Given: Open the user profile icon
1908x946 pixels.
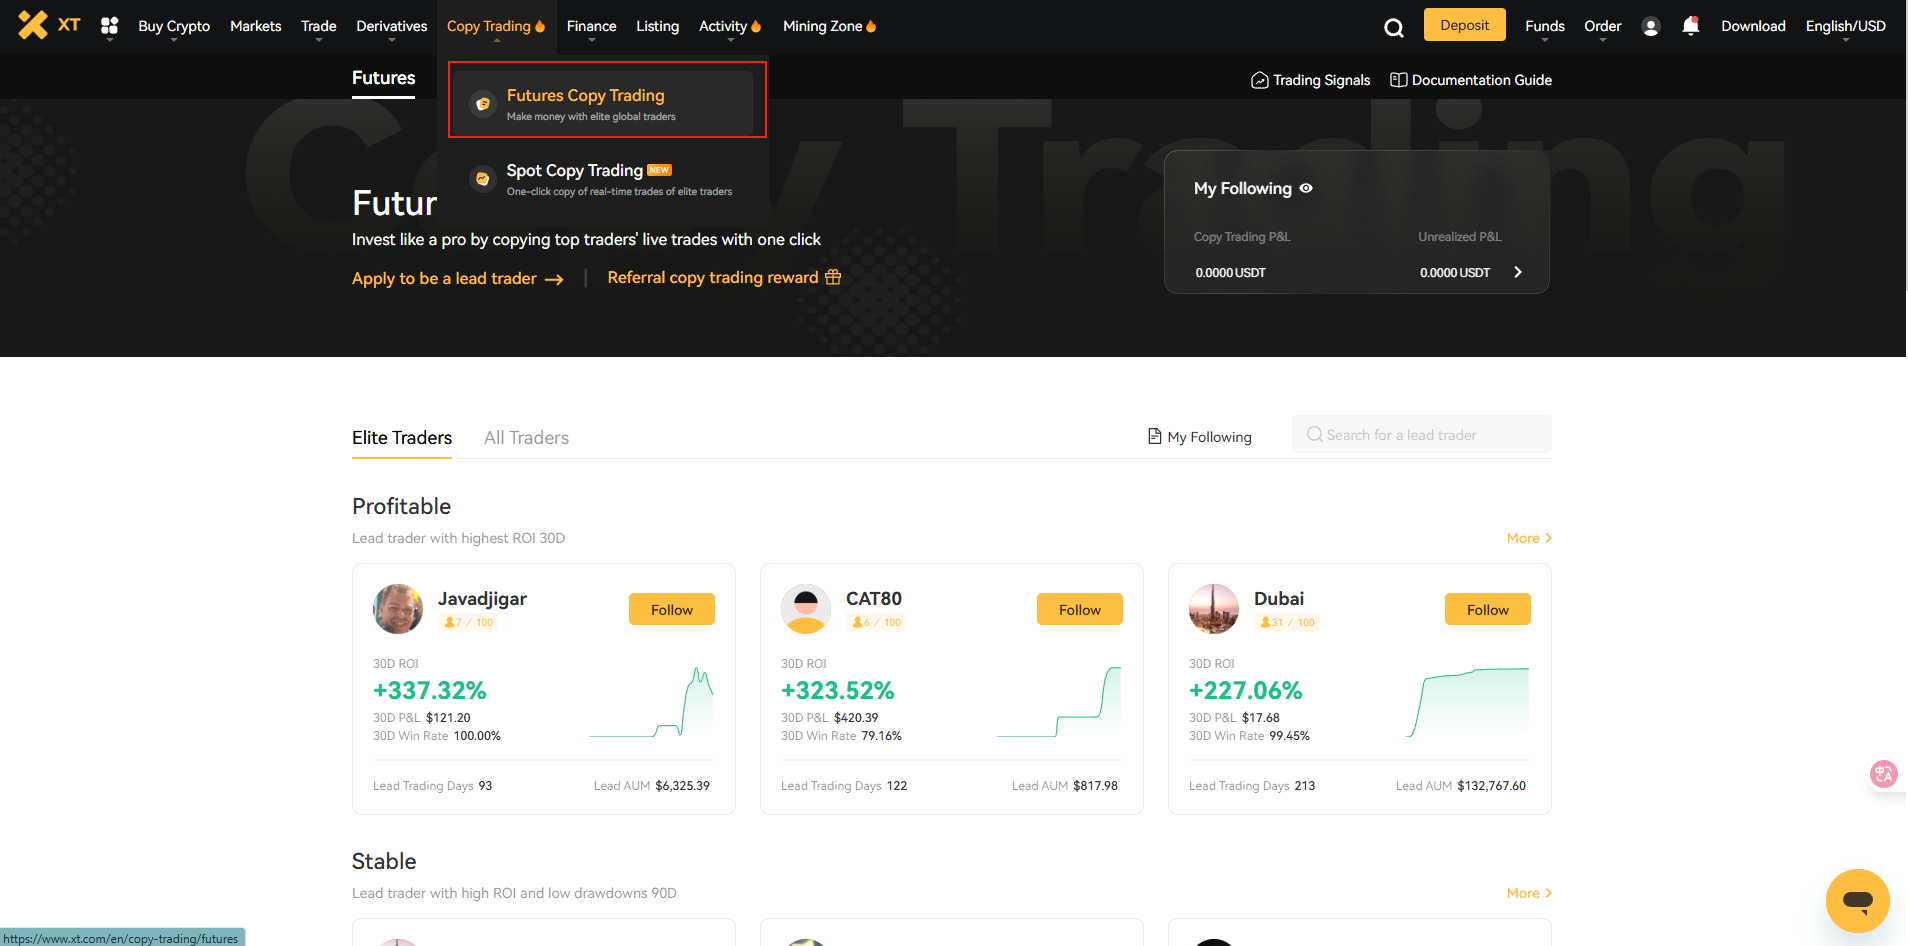Looking at the screenshot, I should [1650, 27].
